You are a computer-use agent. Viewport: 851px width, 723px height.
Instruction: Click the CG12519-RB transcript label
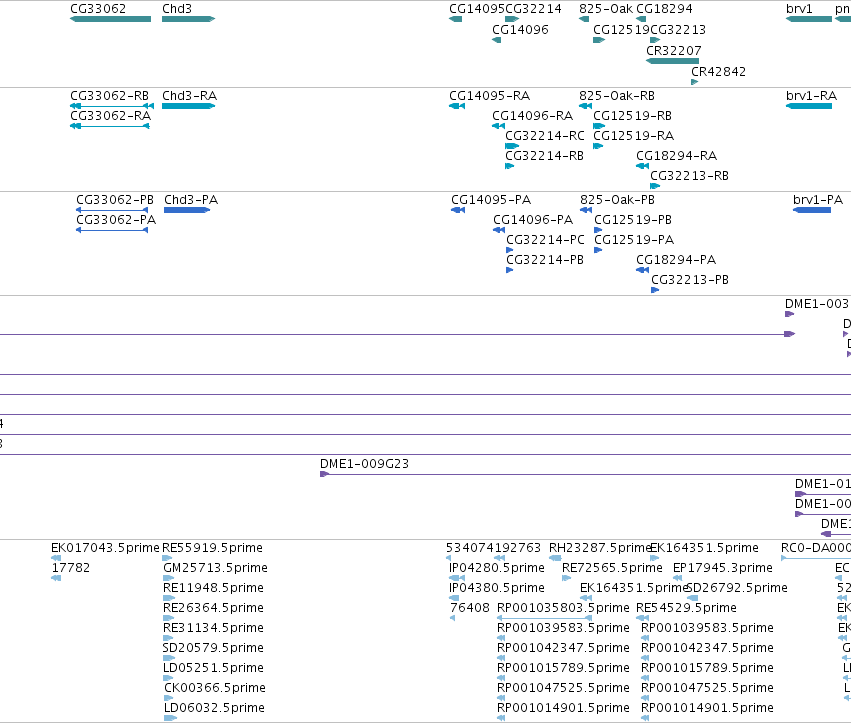point(632,116)
